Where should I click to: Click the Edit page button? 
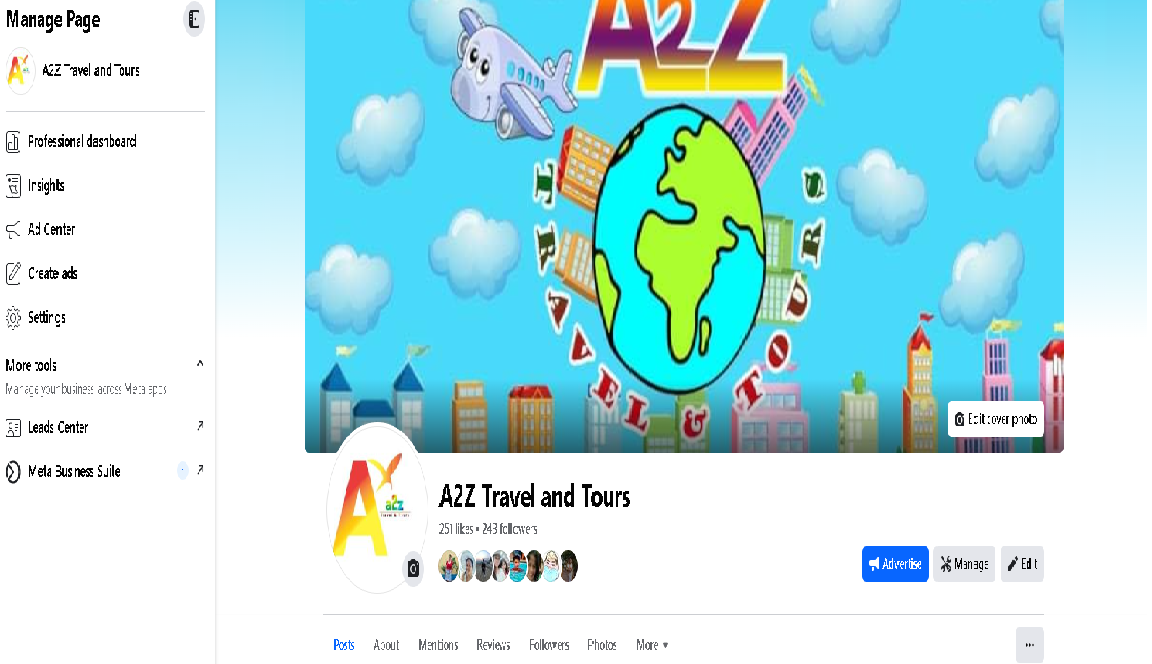pyautogui.click(x=1022, y=564)
